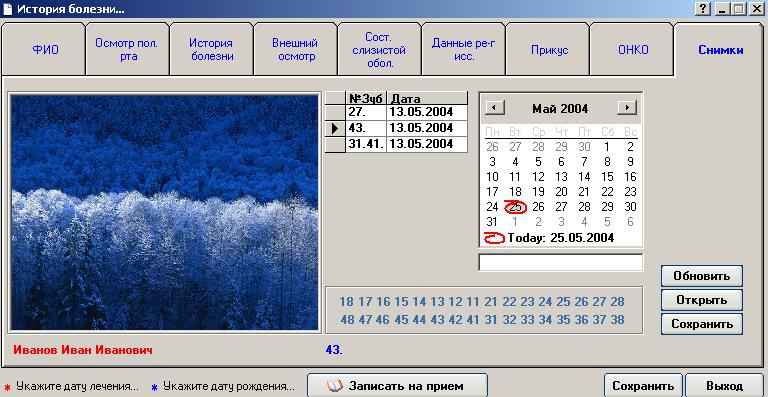Select tooth 48 in tooth chart
This screenshot has height=397, width=768.
tap(347, 320)
